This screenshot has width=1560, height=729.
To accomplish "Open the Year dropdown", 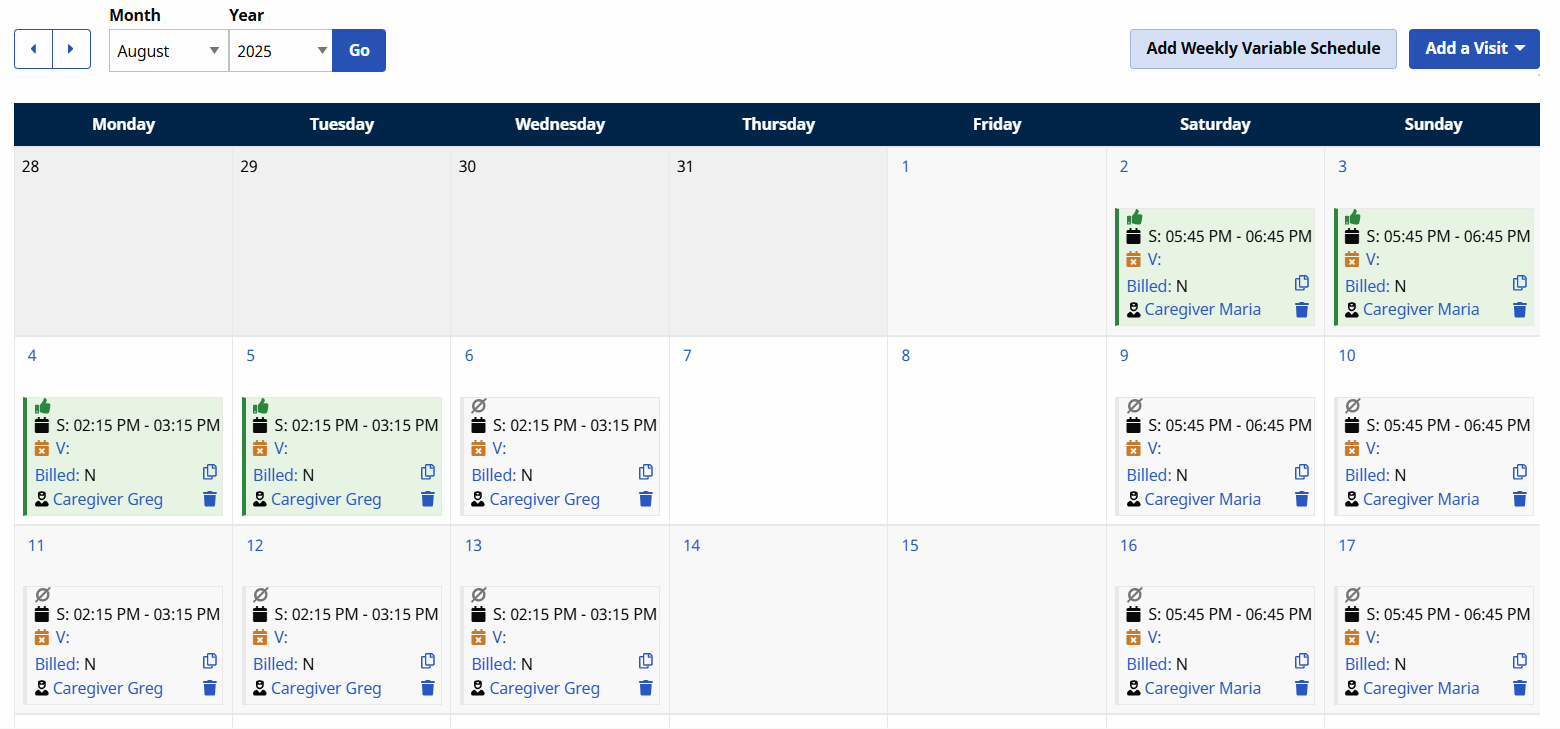I will tap(281, 51).
